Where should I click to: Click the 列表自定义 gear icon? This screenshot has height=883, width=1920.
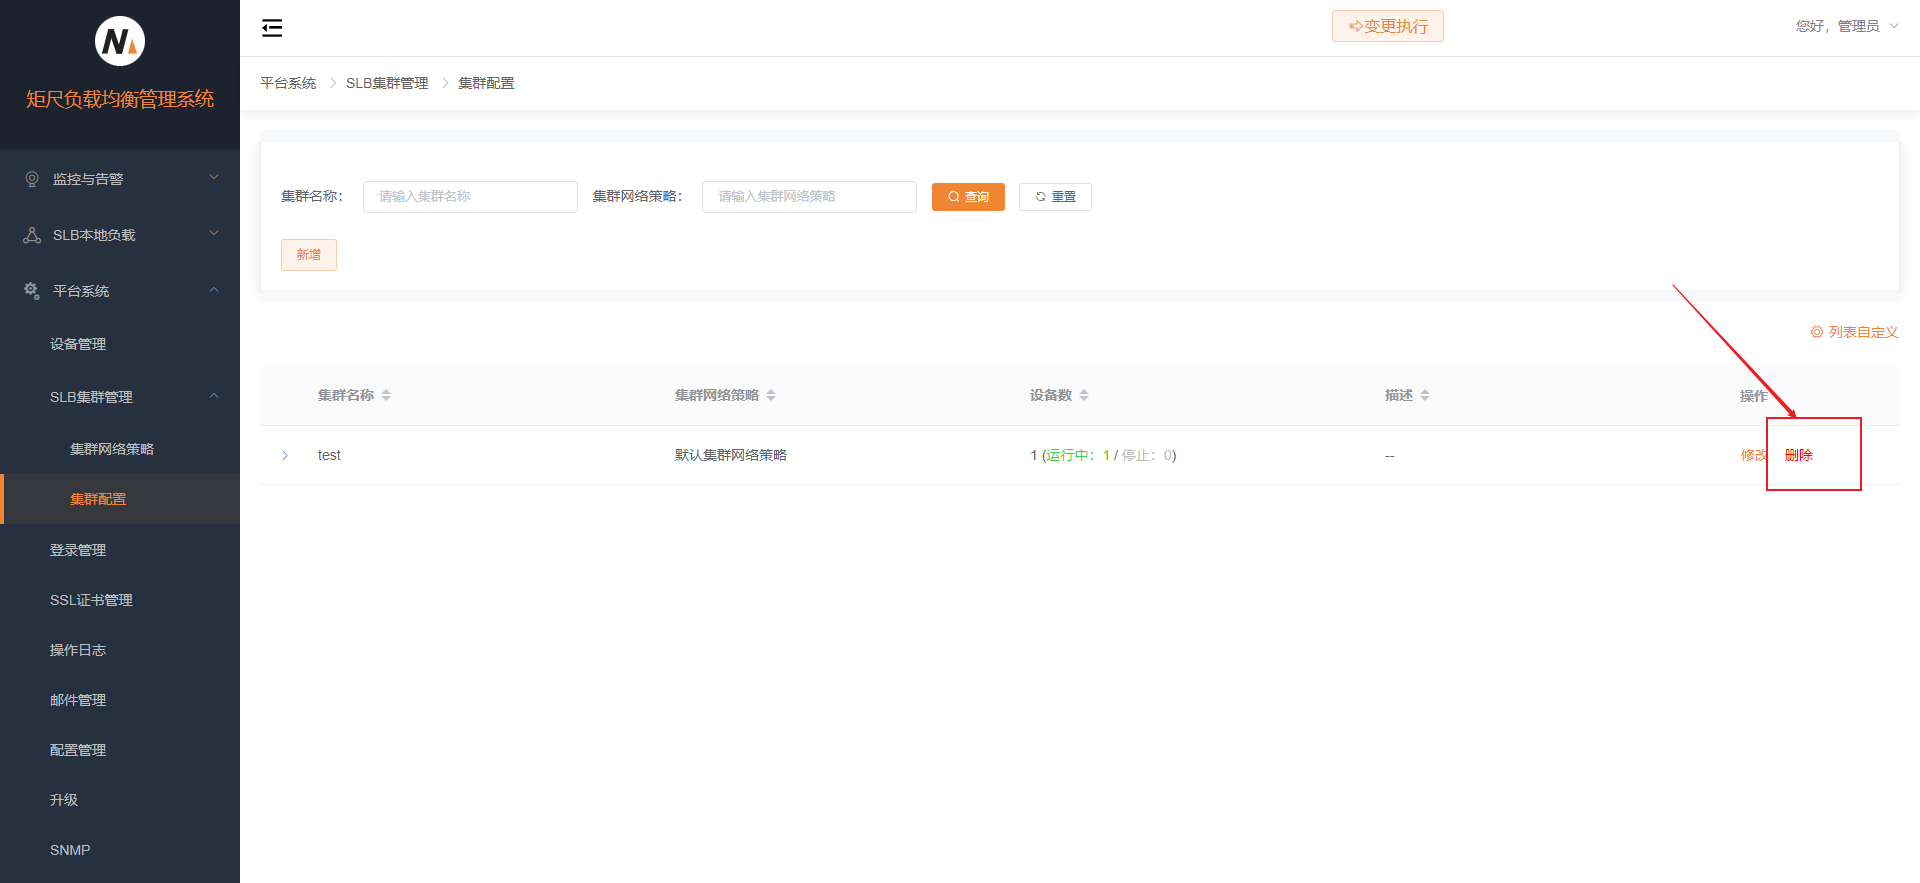click(1816, 332)
